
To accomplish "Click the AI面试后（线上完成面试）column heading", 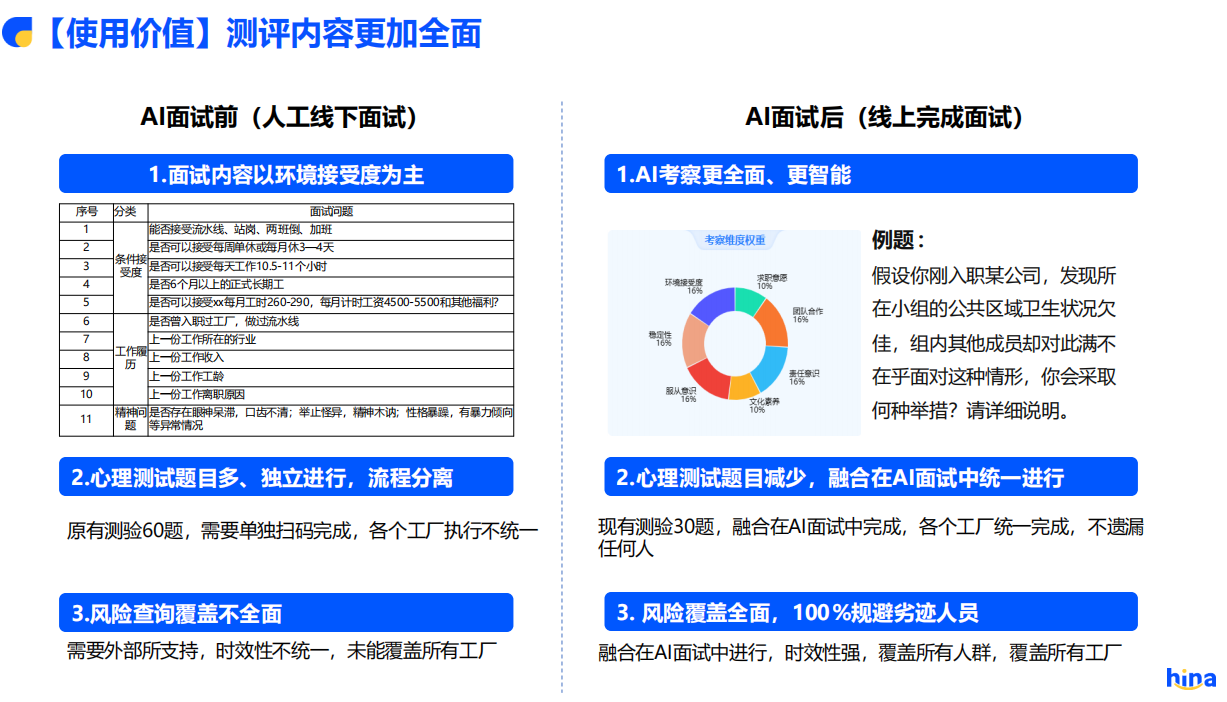I will coord(885,117).
